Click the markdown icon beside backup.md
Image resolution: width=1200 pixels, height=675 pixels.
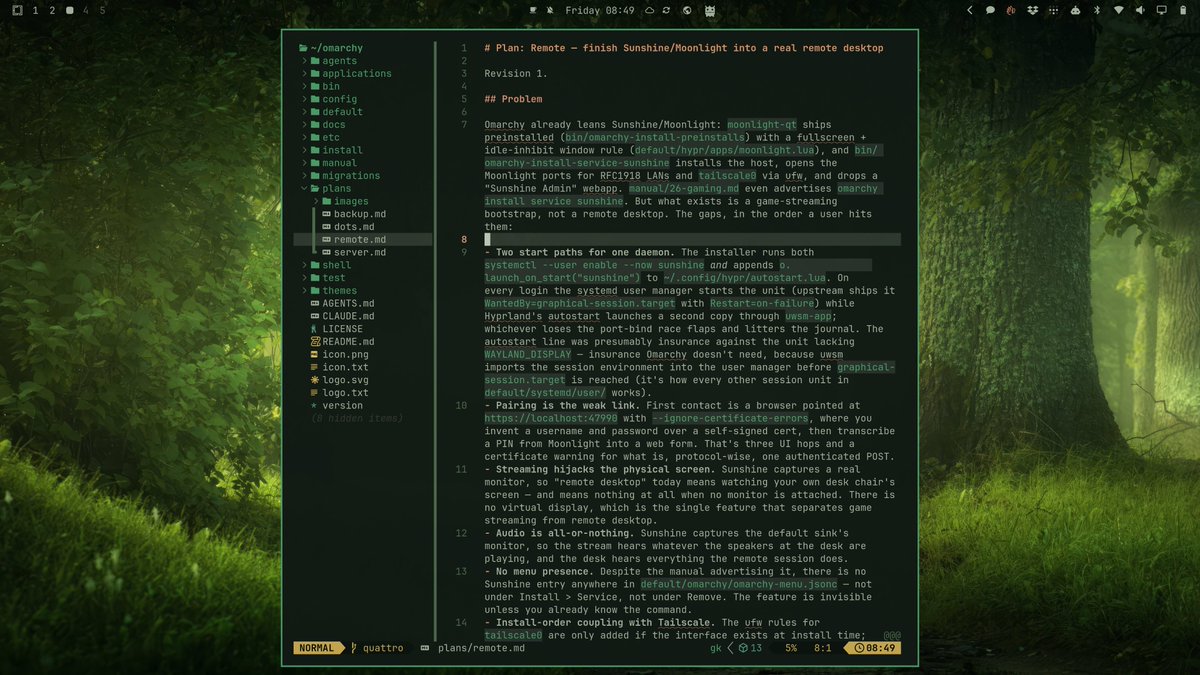(326, 214)
